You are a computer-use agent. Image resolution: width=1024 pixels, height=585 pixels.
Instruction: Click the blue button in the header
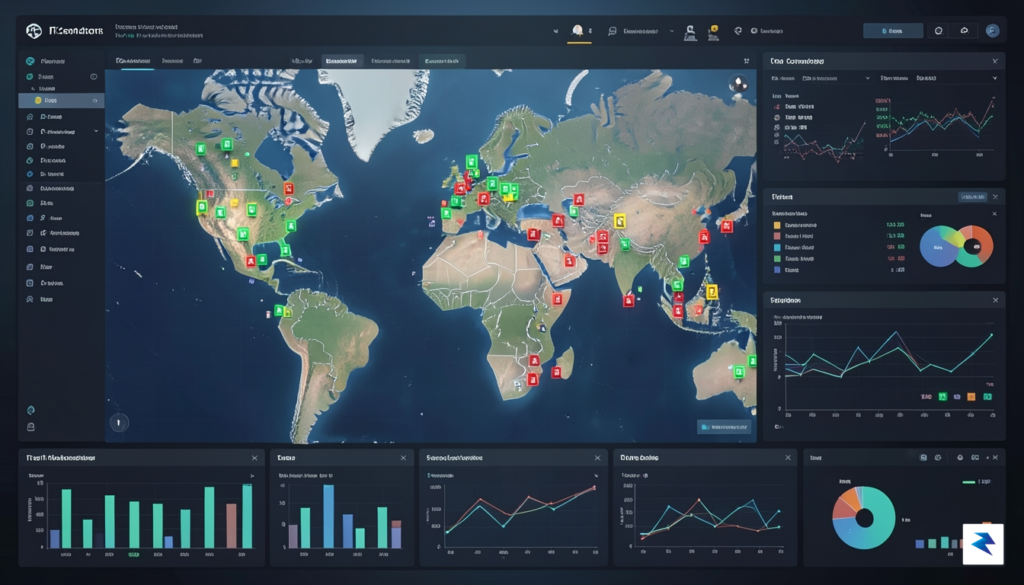click(893, 31)
